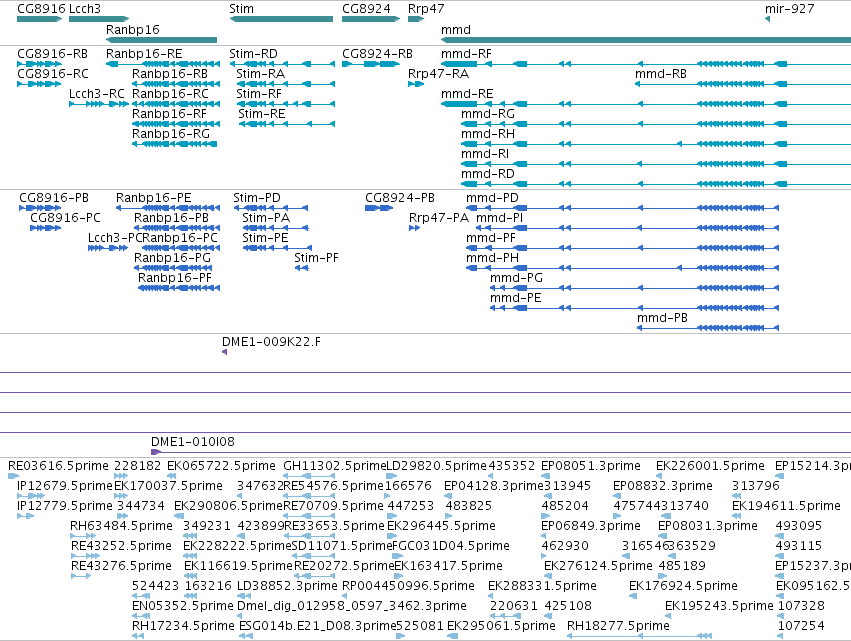Select EST ESG014b.E21_D08.3prime
851x641 pixels.
pyautogui.click(x=317, y=626)
